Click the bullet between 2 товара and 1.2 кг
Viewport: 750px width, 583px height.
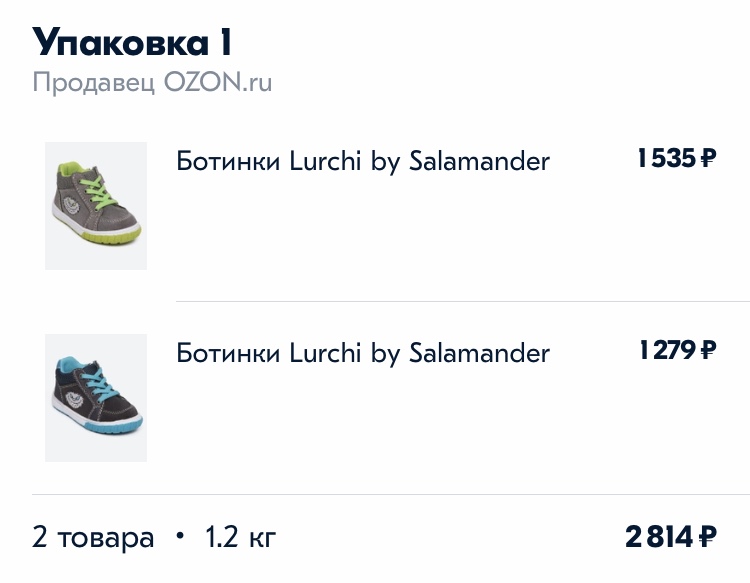(180, 537)
